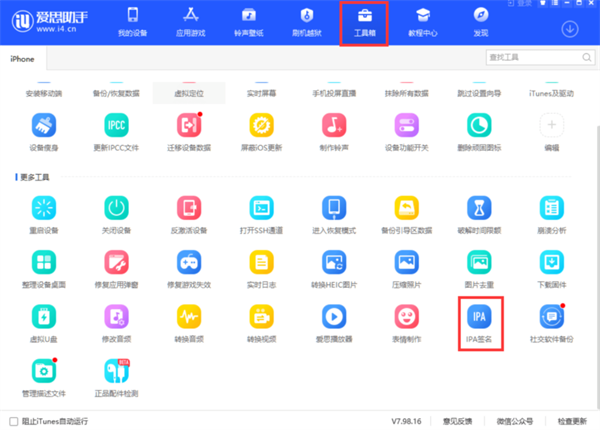
Task: Open the 修复应用弹窗 tool
Action: coord(116,262)
